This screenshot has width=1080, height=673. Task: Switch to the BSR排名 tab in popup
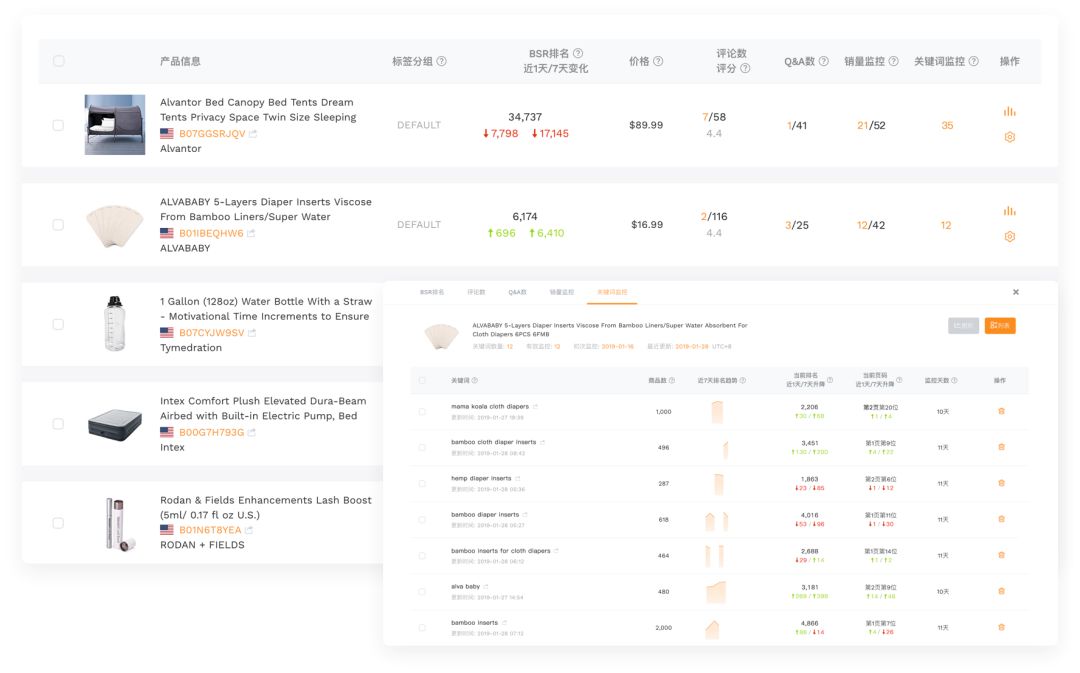432,292
